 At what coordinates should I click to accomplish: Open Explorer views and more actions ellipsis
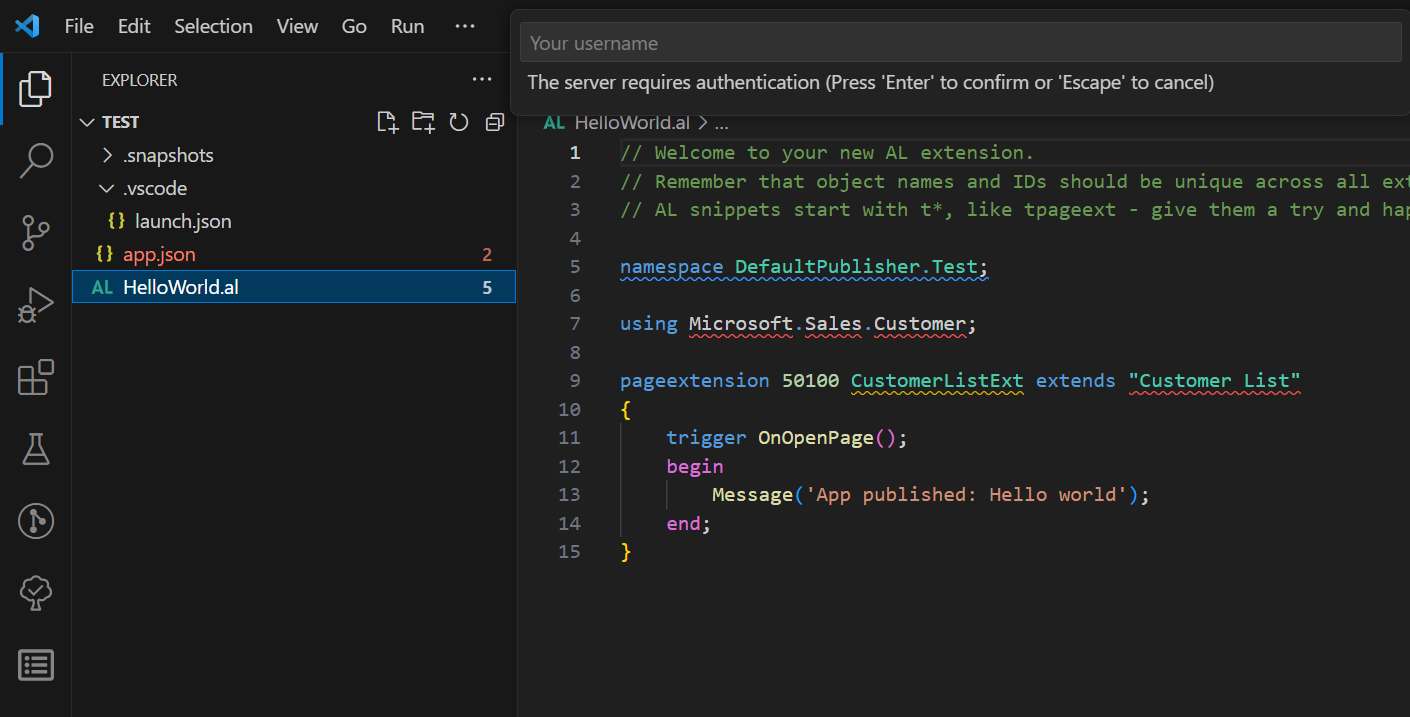pyautogui.click(x=482, y=79)
